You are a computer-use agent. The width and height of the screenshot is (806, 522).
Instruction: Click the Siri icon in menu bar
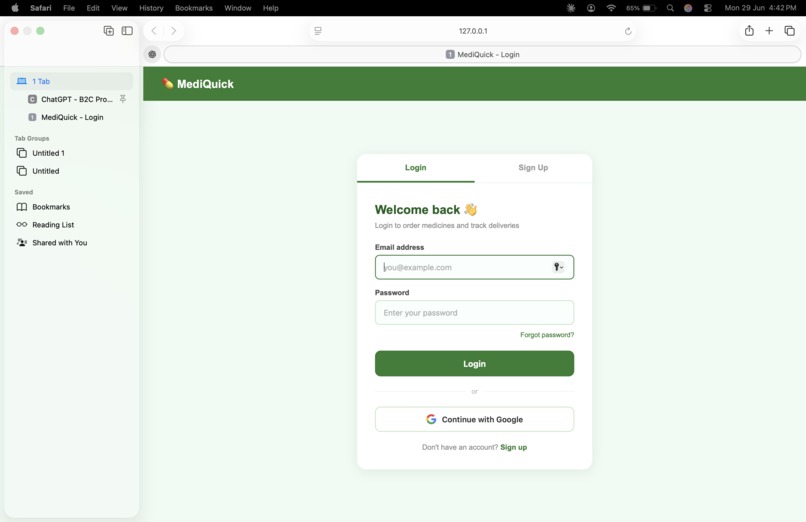pyautogui.click(x=688, y=8)
